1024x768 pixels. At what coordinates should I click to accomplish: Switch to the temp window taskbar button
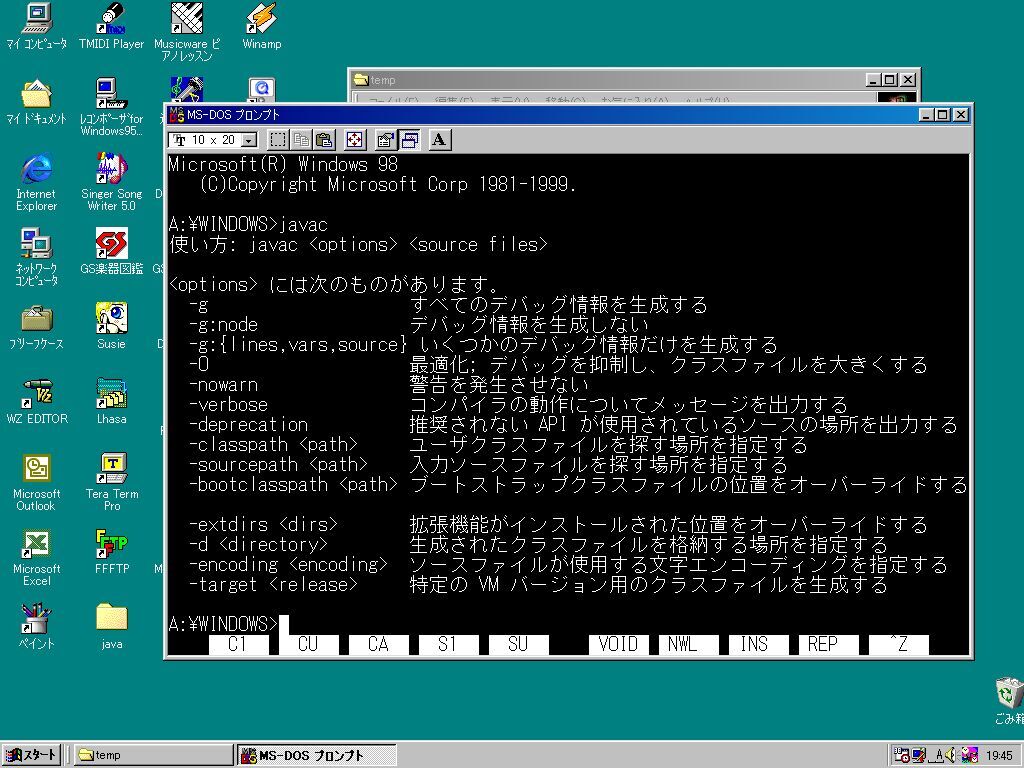[153, 755]
